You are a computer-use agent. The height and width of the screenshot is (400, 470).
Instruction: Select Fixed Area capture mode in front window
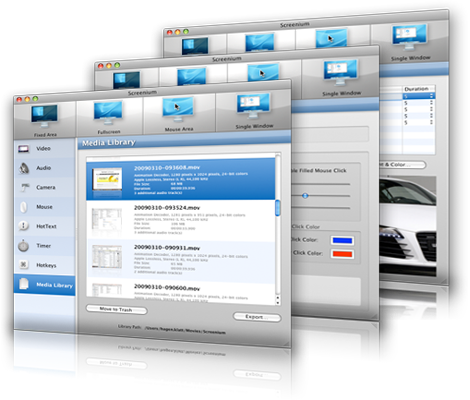click(x=45, y=120)
